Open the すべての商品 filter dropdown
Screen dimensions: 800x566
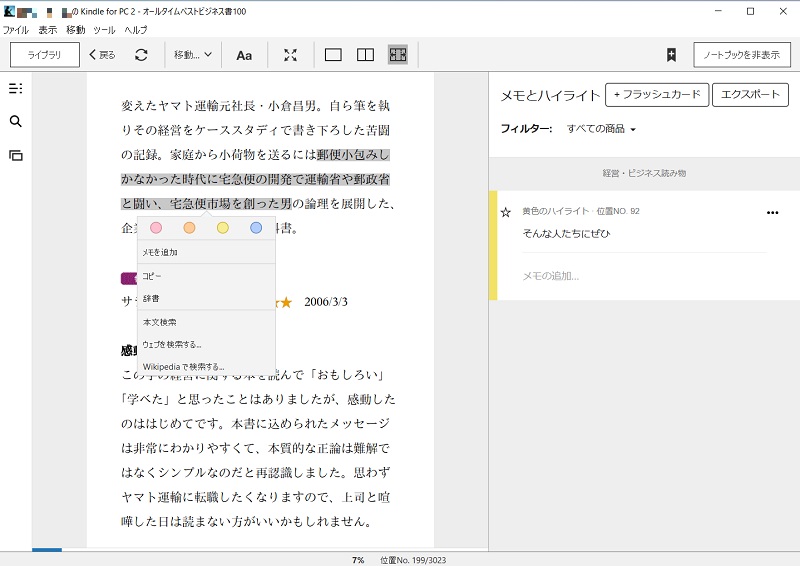tap(601, 129)
